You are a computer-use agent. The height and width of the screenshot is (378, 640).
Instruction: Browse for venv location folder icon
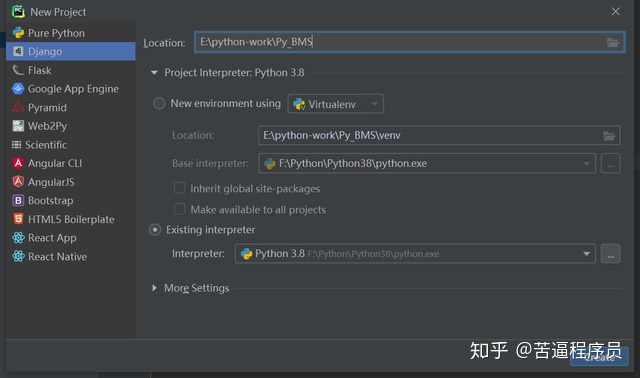tap(609, 136)
